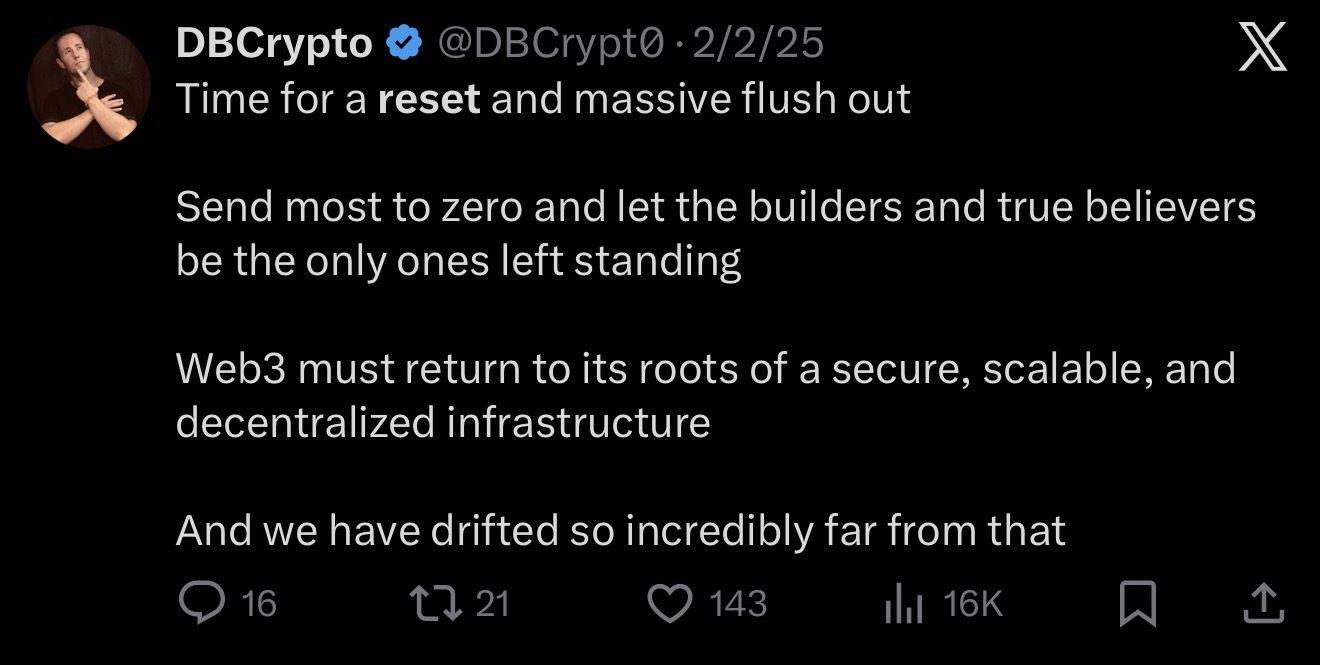Bookmark this DBCrypto post
The height and width of the screenshot is (665, 1320).
(x=1137, y=604)
